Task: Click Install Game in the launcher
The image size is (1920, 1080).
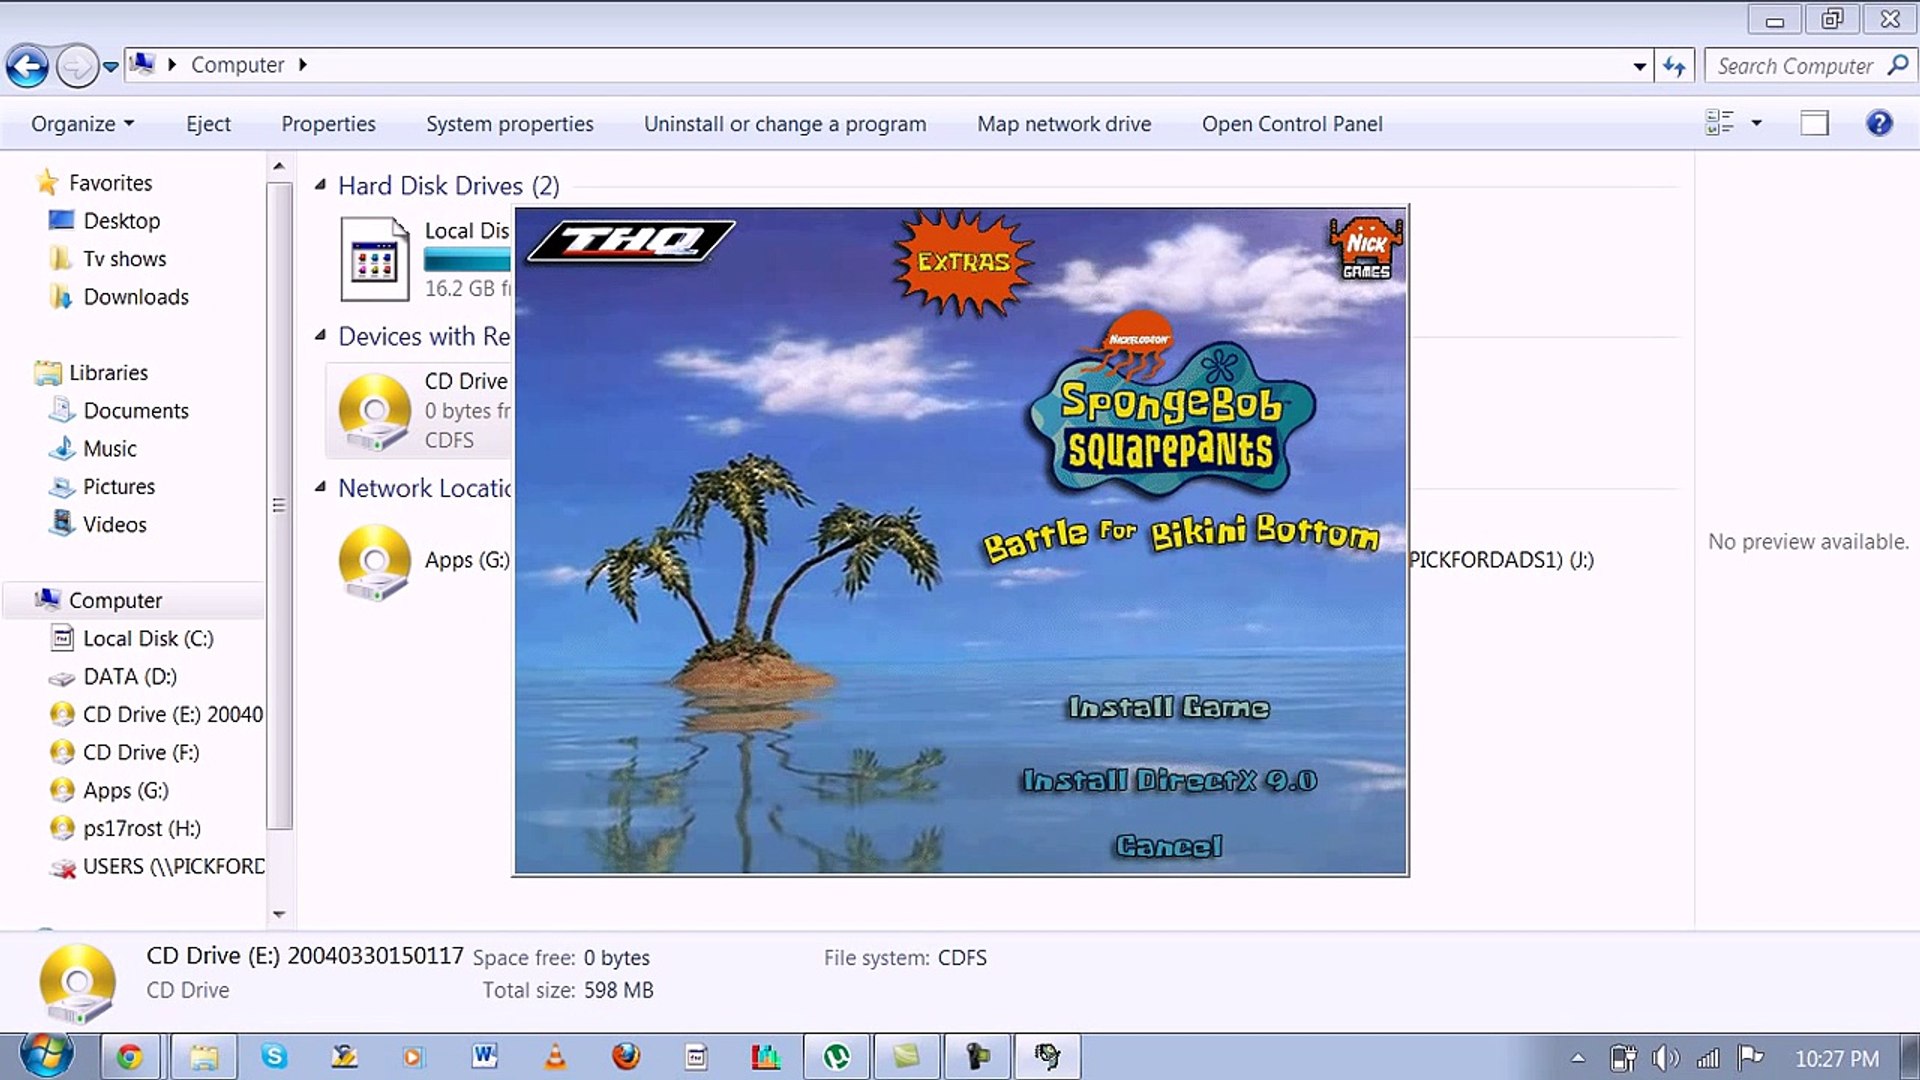Action: pyautogui.click(x=1168, y=707)
